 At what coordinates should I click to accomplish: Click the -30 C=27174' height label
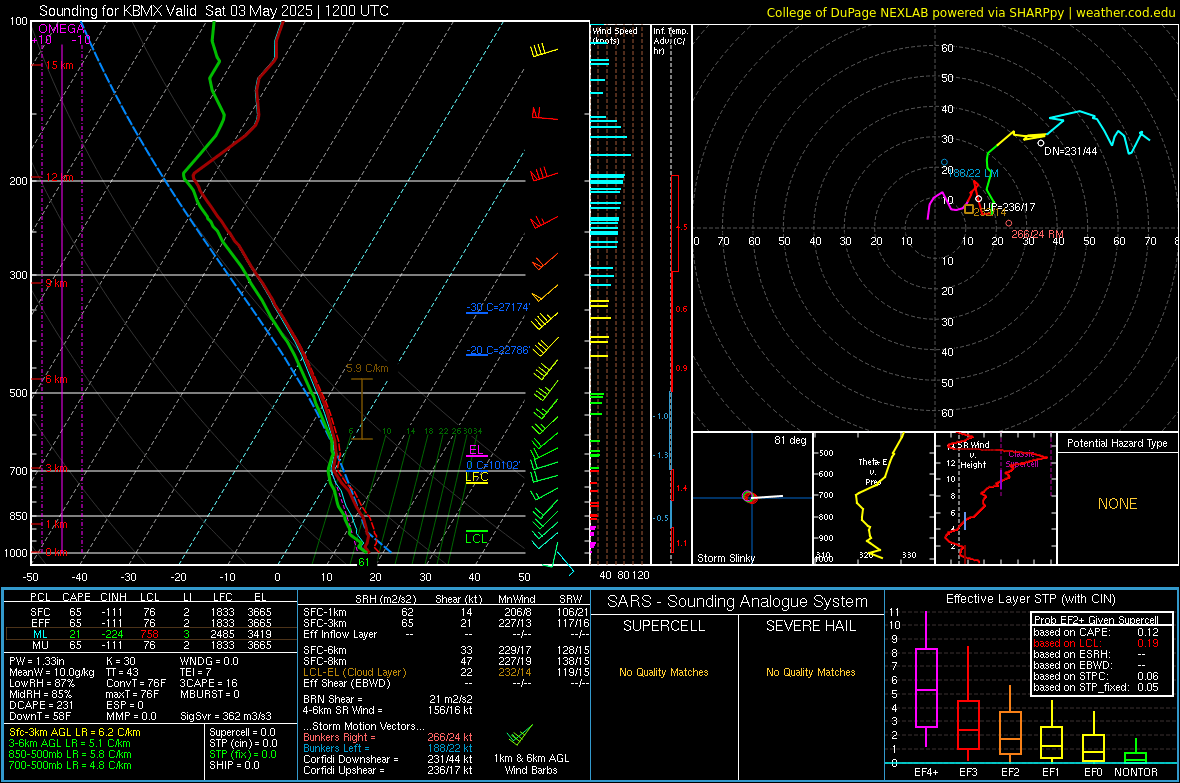pyautogui.click(x=498, y=307)
